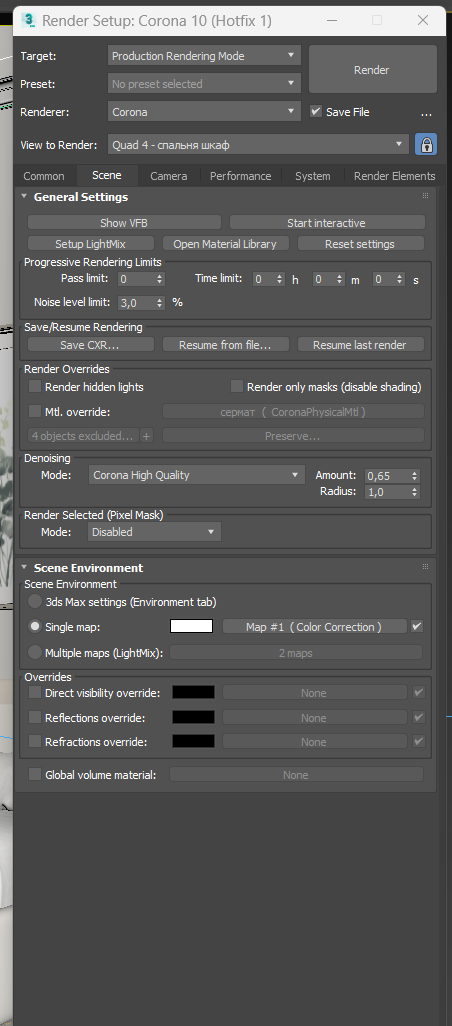Screen dimensions: 452x1026
Task: Open the Target rendering mode dropdown
Action: coord(204,56)
